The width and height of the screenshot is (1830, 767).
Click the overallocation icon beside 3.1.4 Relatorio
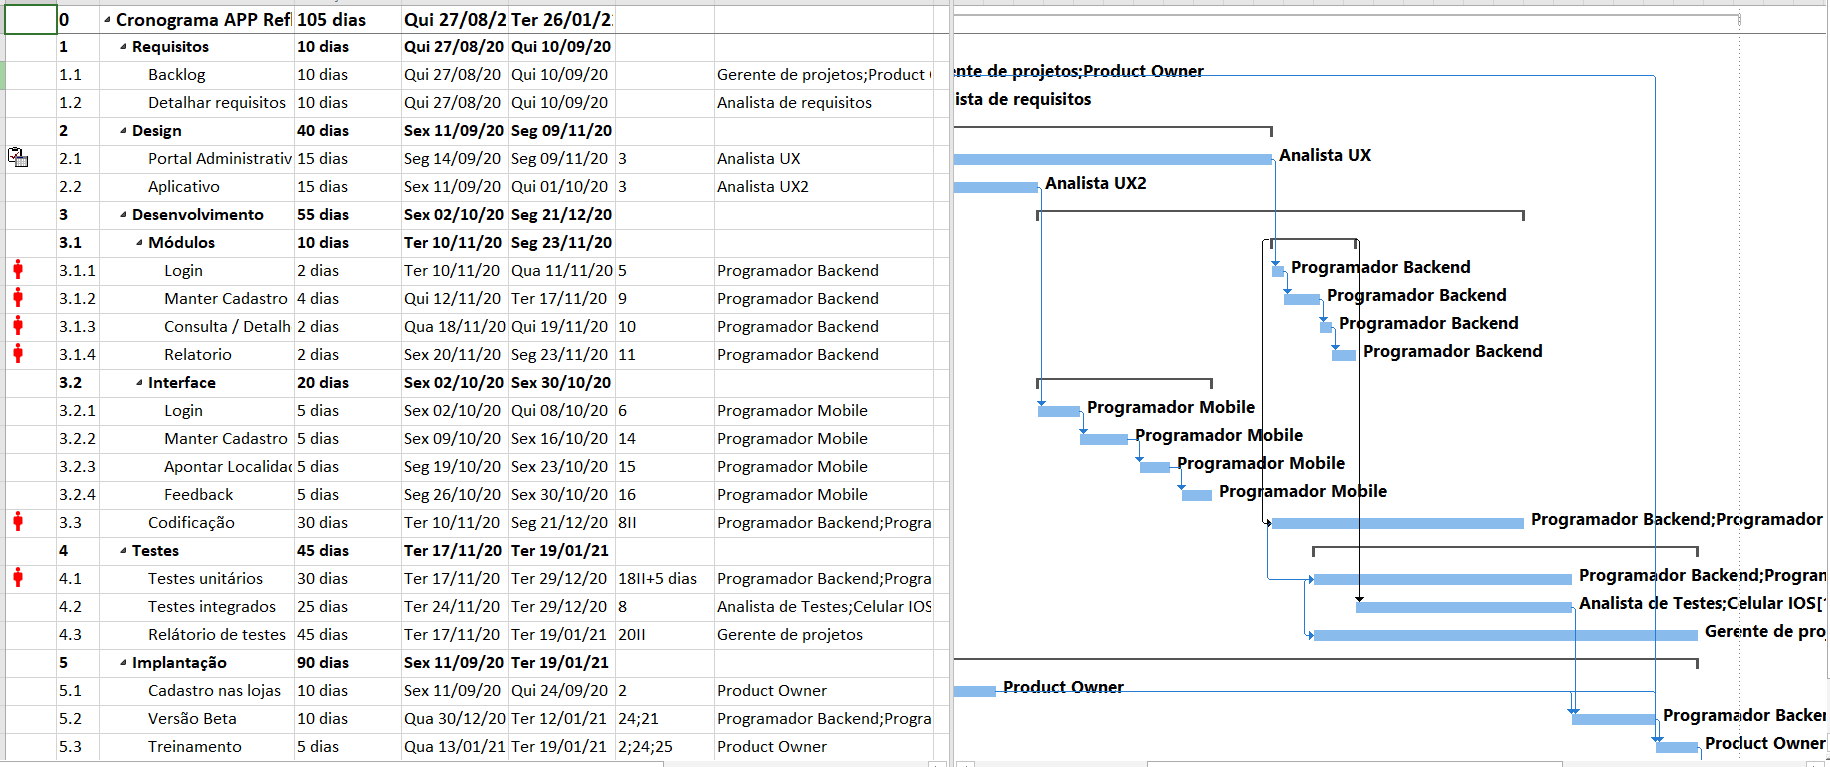(18, 353)
